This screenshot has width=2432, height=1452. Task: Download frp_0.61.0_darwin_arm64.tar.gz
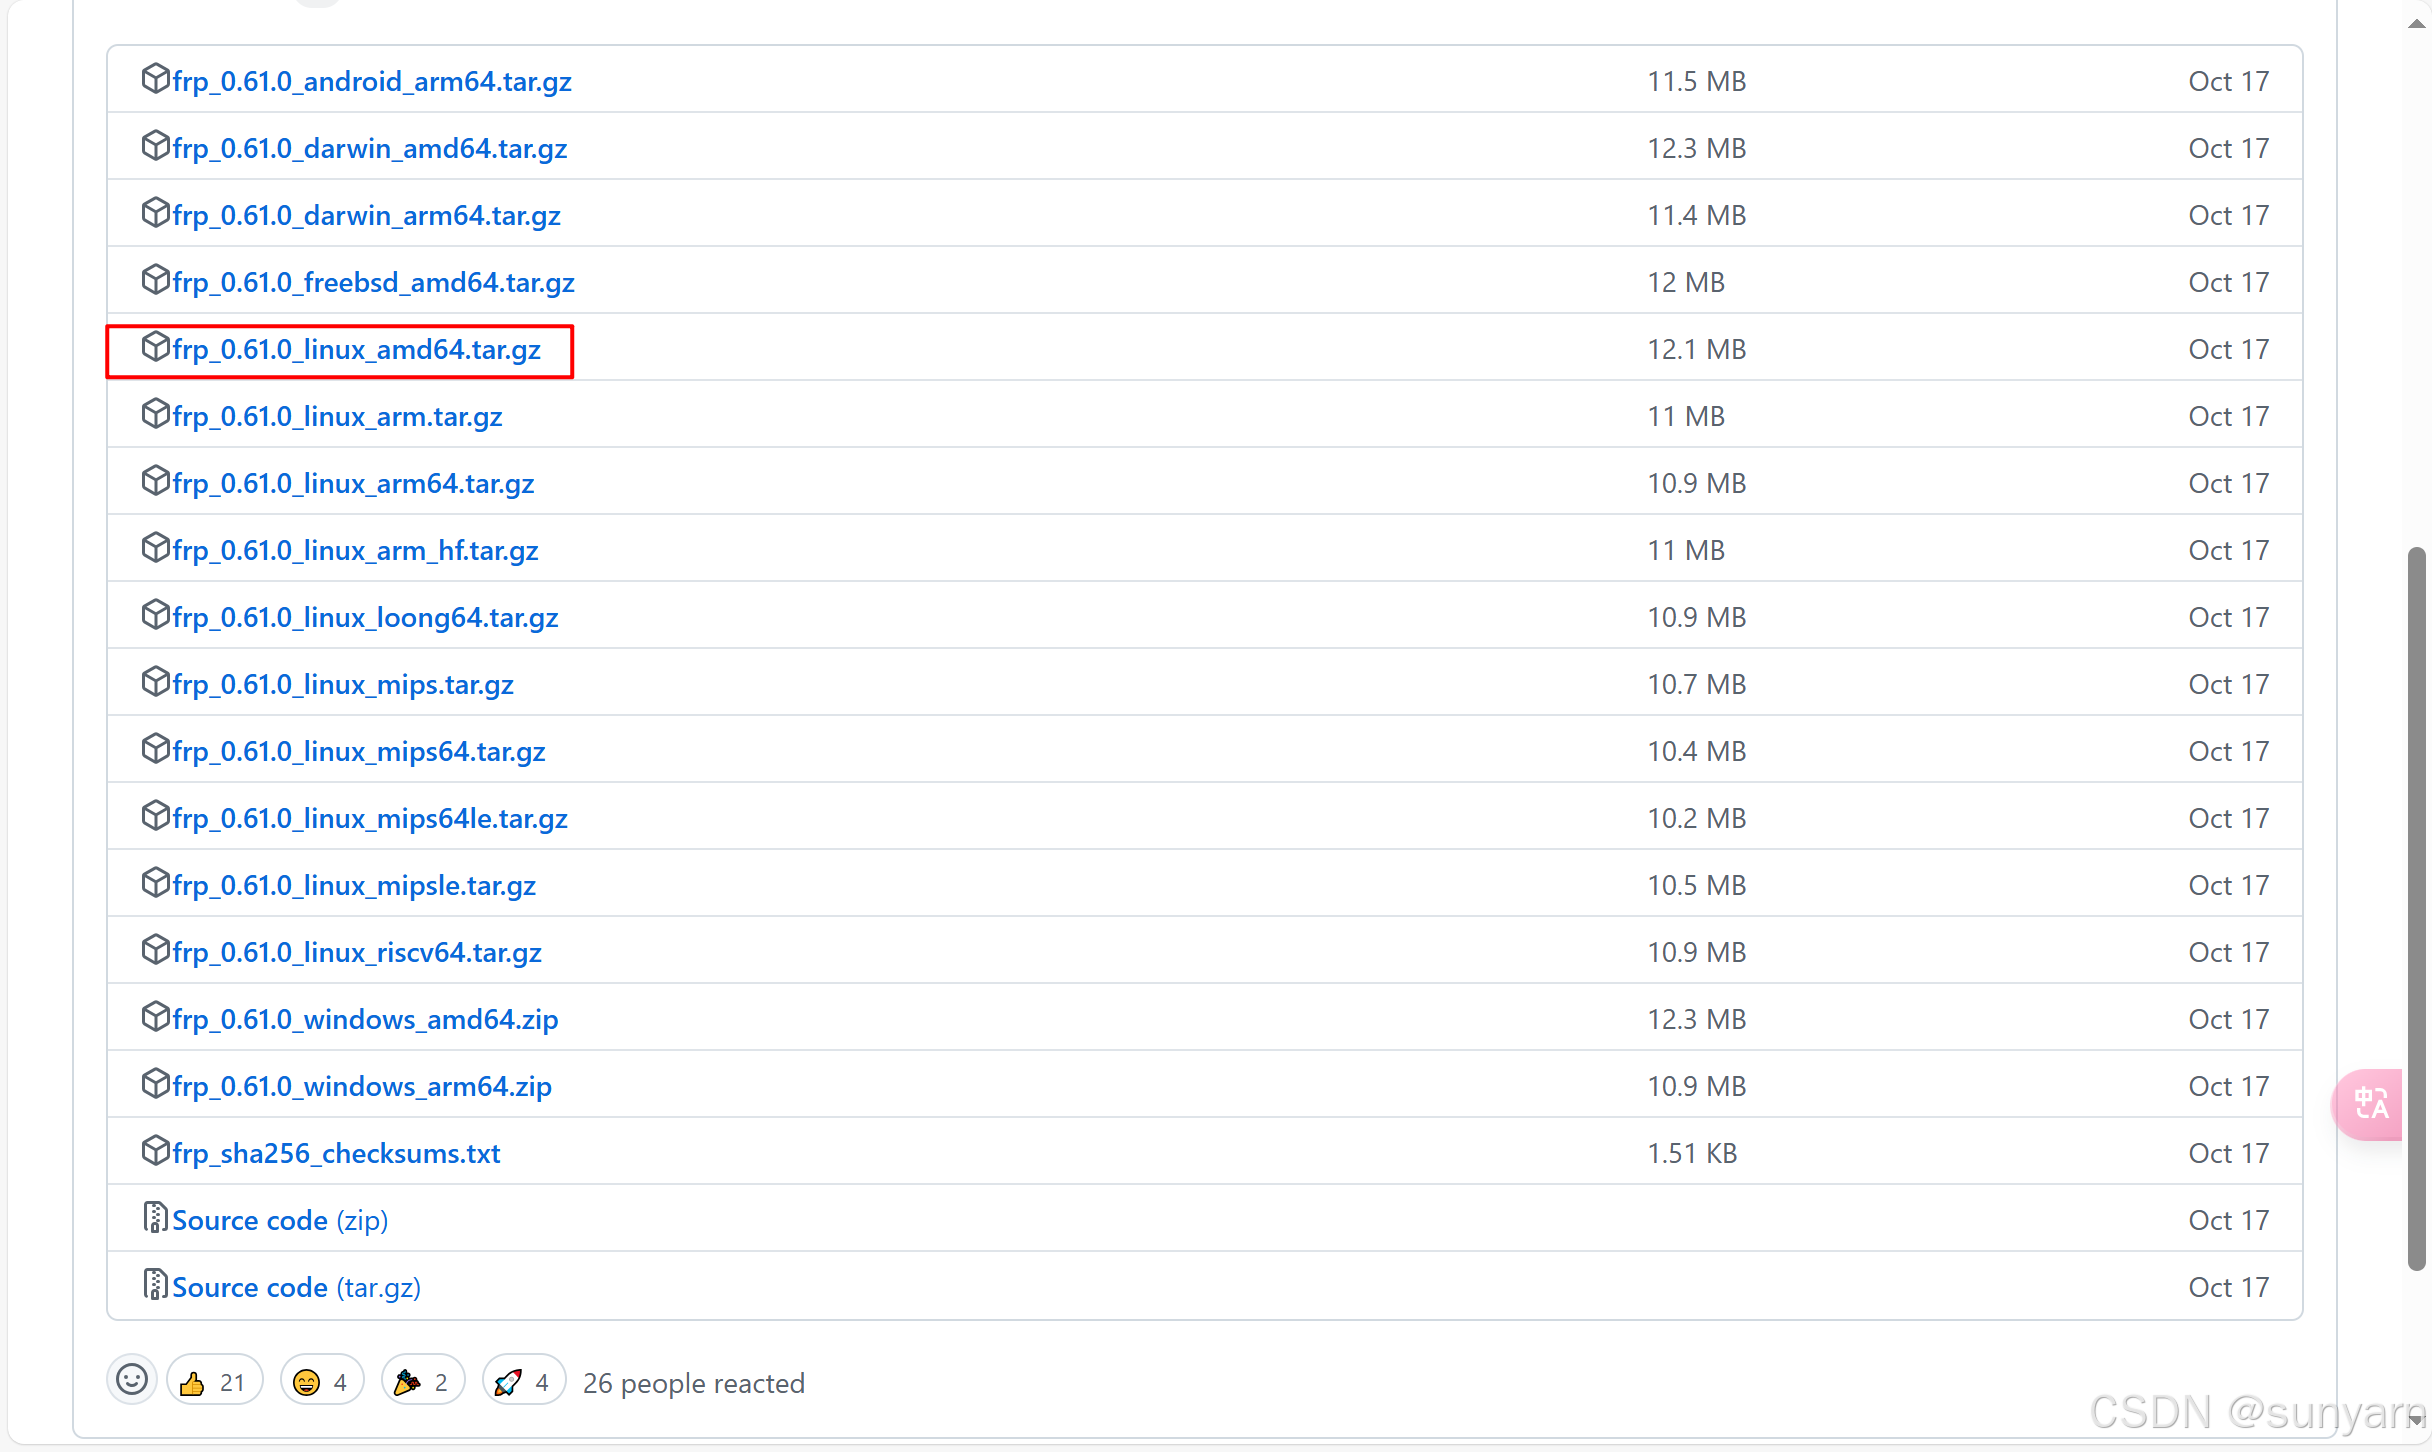pos(366,216)
